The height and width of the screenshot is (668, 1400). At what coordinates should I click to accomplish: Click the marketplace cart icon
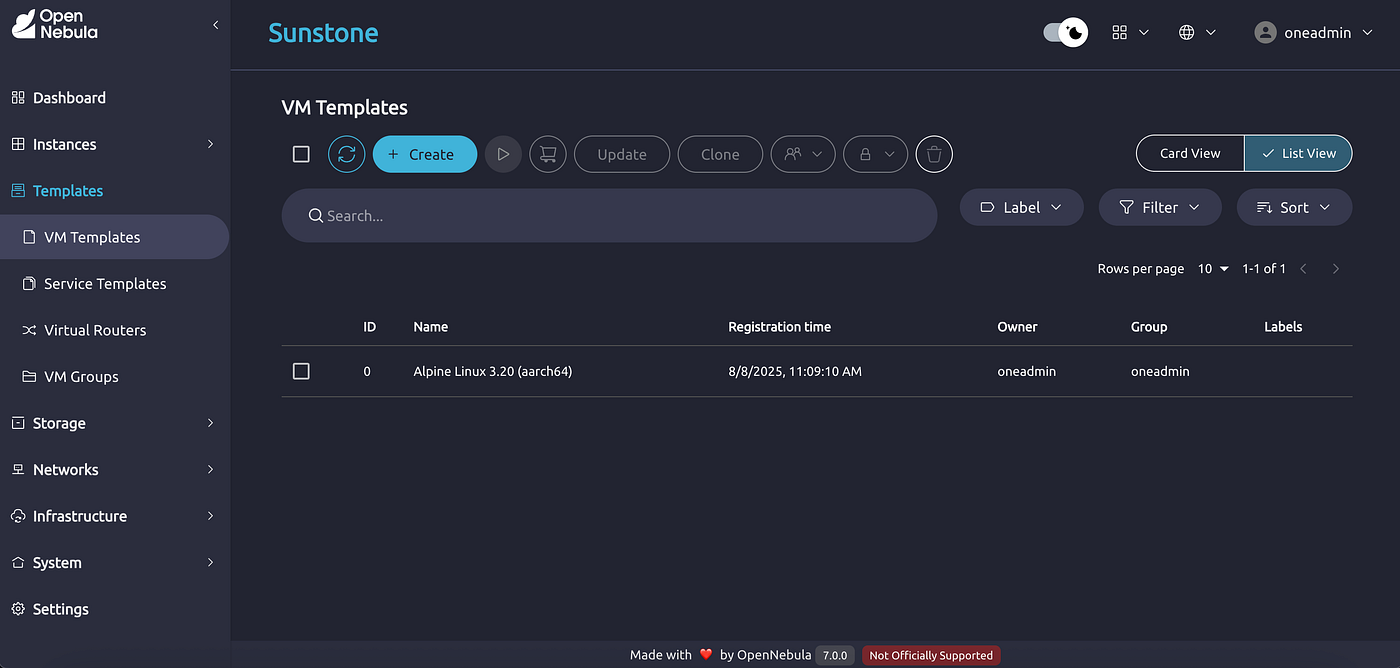pyautogui.click(x=548, y=154)
